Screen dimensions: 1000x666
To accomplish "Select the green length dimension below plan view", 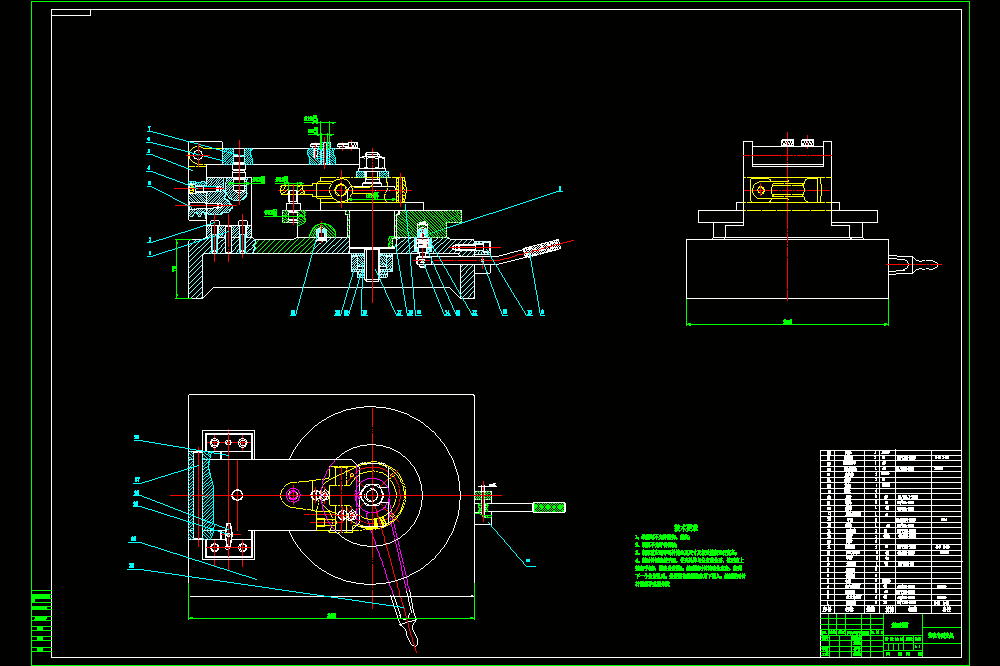I will (x=332, y=616).
